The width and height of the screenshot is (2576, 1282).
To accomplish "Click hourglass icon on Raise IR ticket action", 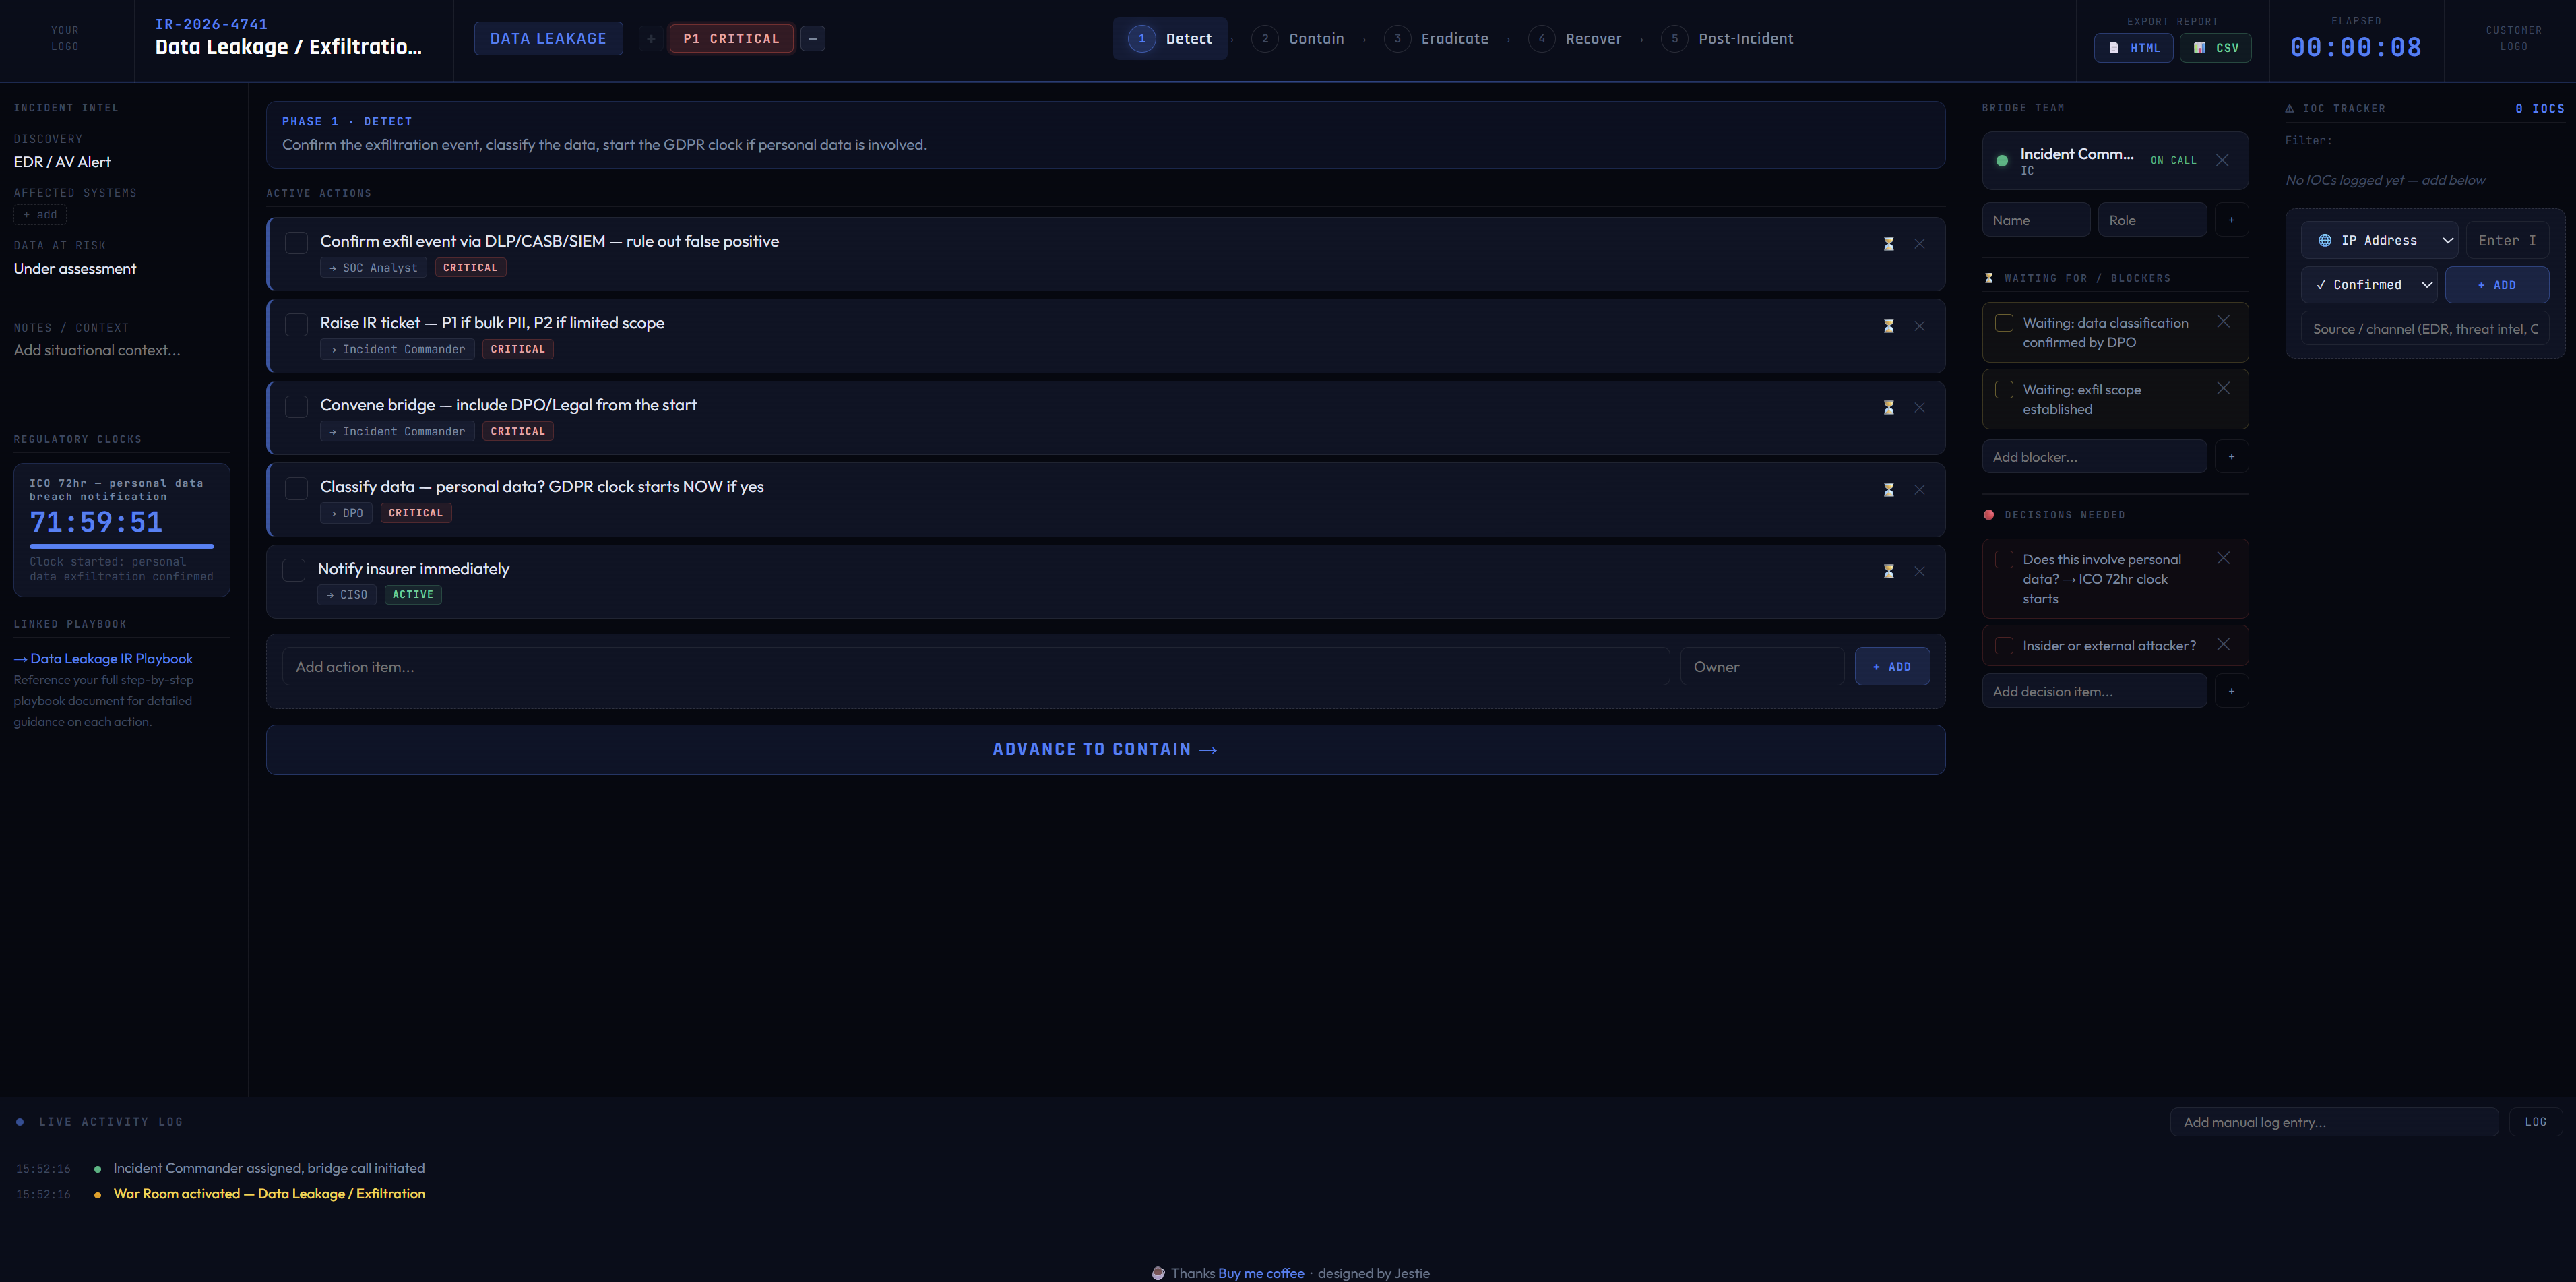I will coord(1888,326).
